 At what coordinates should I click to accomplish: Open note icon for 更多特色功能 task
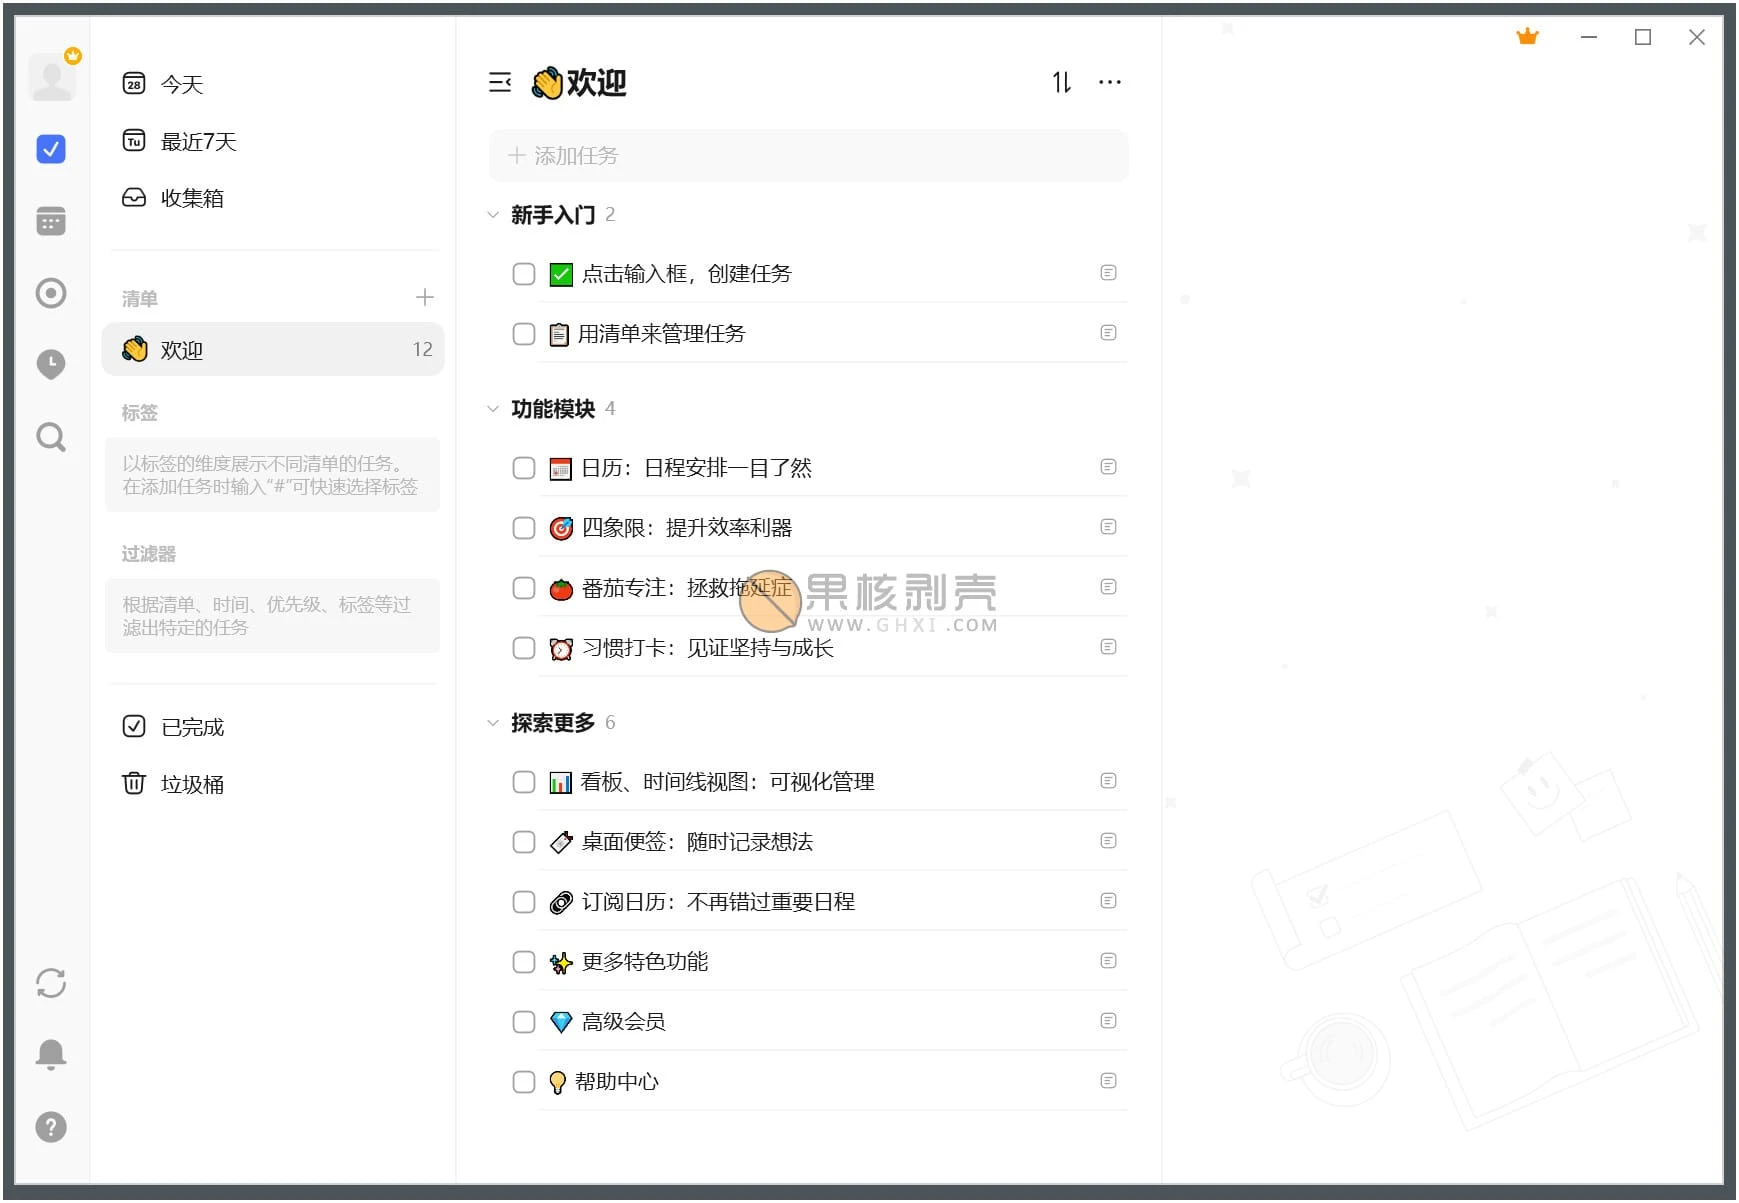[1108, 961]
